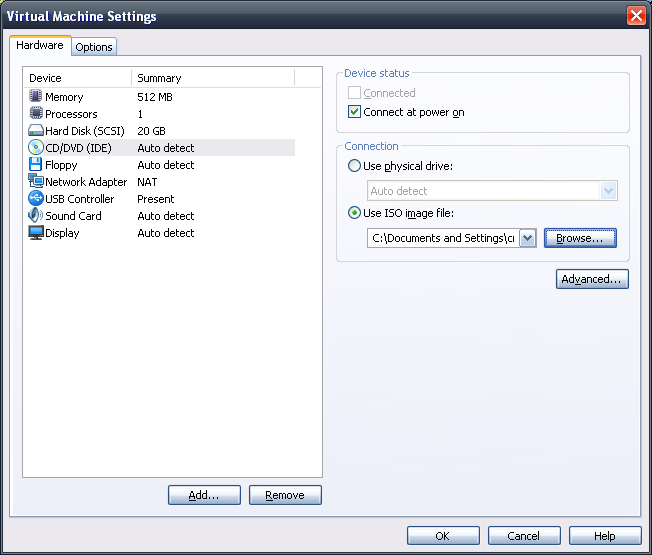Select the Hardware tab
The width and height of the screenshot is (652, 555).
coord(40,45)
